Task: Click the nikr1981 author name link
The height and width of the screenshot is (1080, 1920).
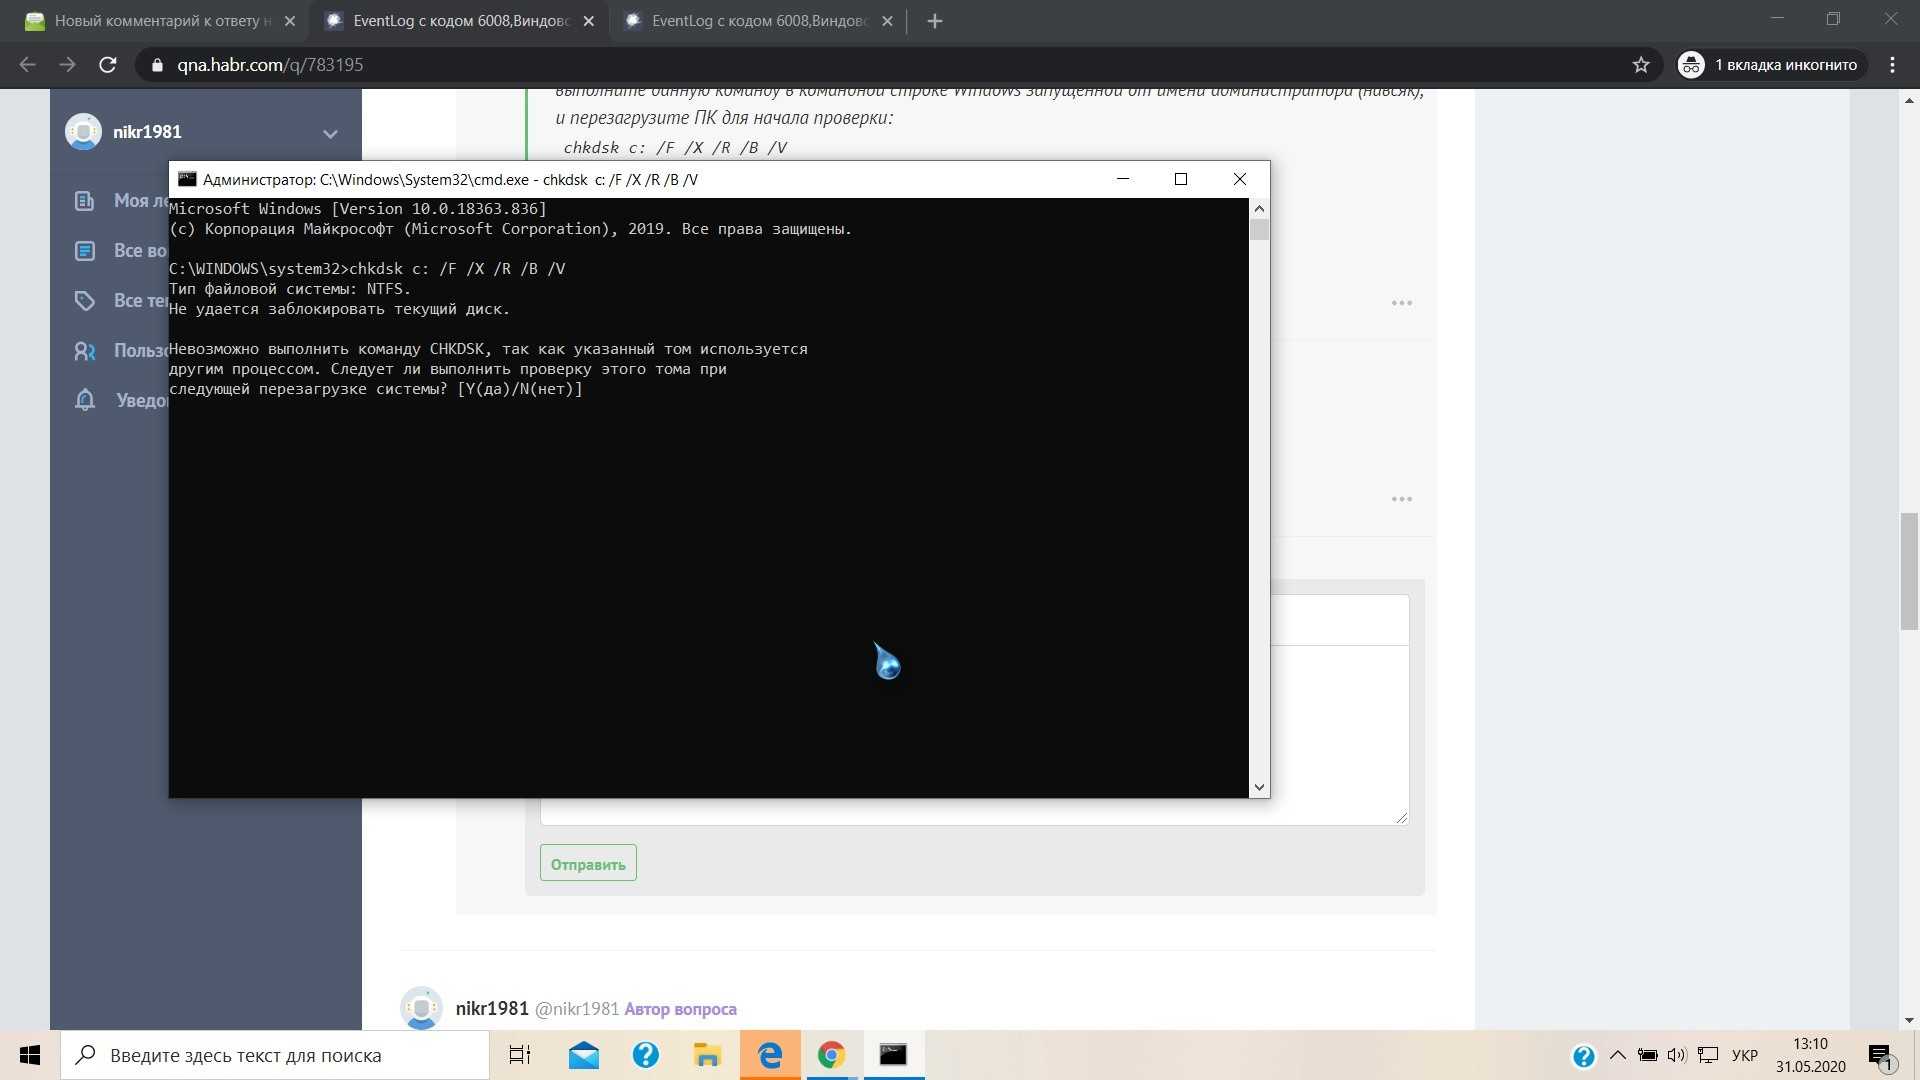Action: pyautogui.click(x=491, y=1008)
